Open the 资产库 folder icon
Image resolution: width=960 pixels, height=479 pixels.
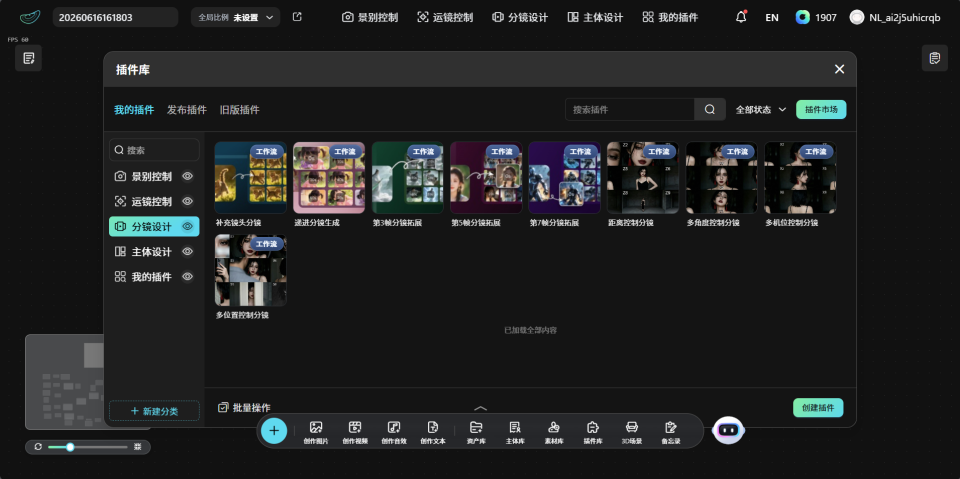476,428
